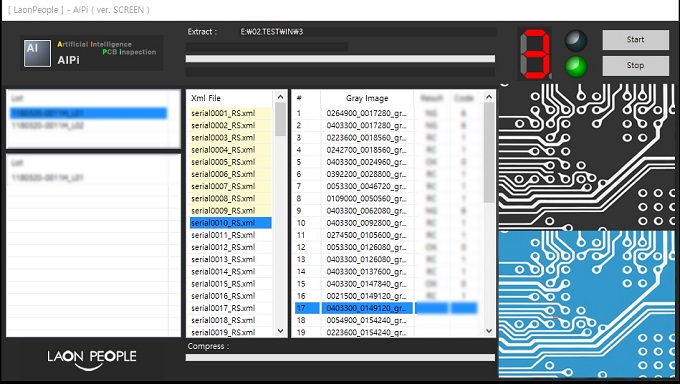Click the Laon People logo
Viewport: 680px width, 384px height.
point(92,360)
